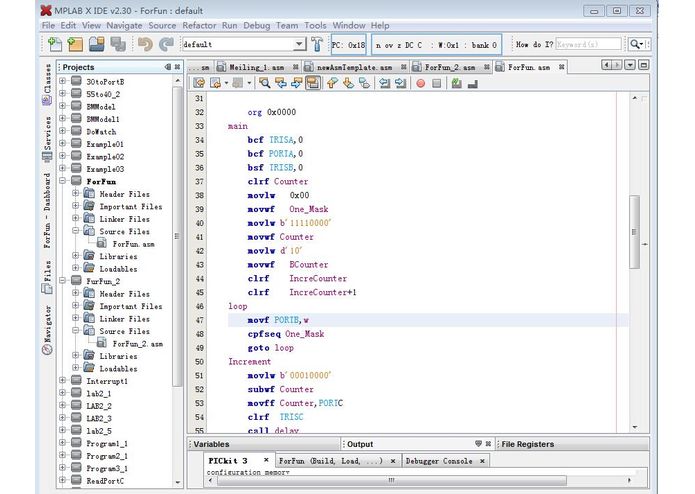Image resolution: width=695 pixels, height=494 pixels.
Task: Close the ForFun.asm editor tab
Action: point(561,67)
